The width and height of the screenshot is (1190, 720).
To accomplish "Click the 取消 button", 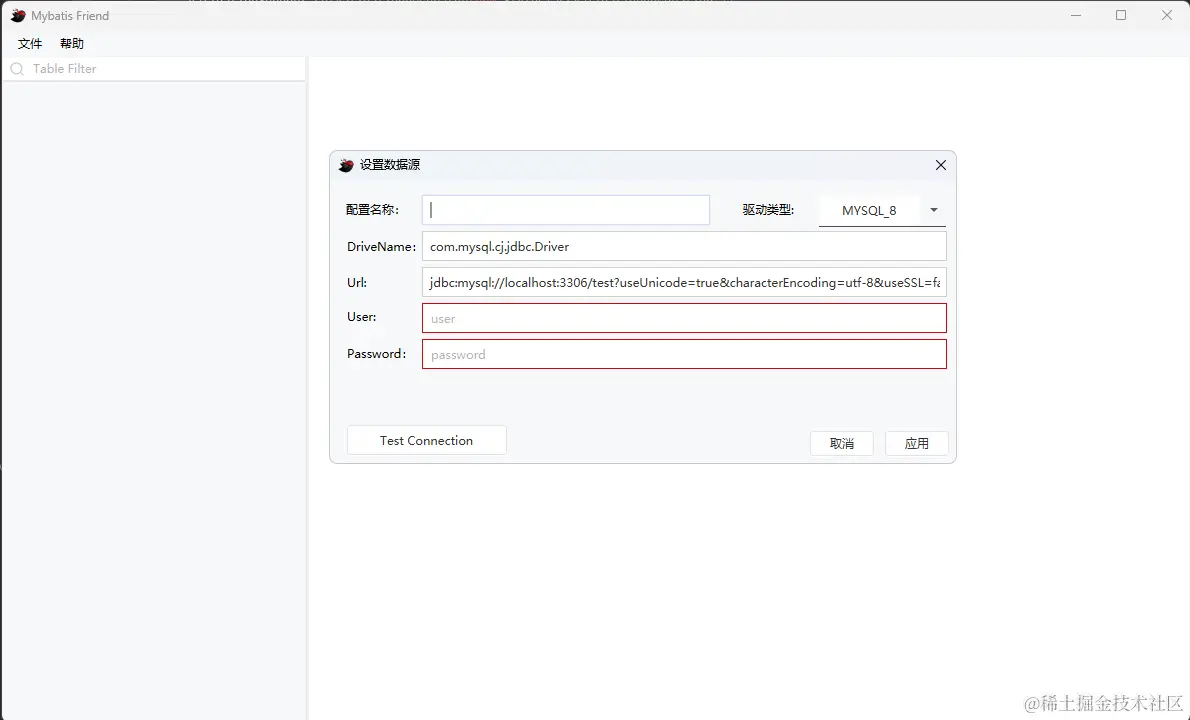I will point(842,443).
